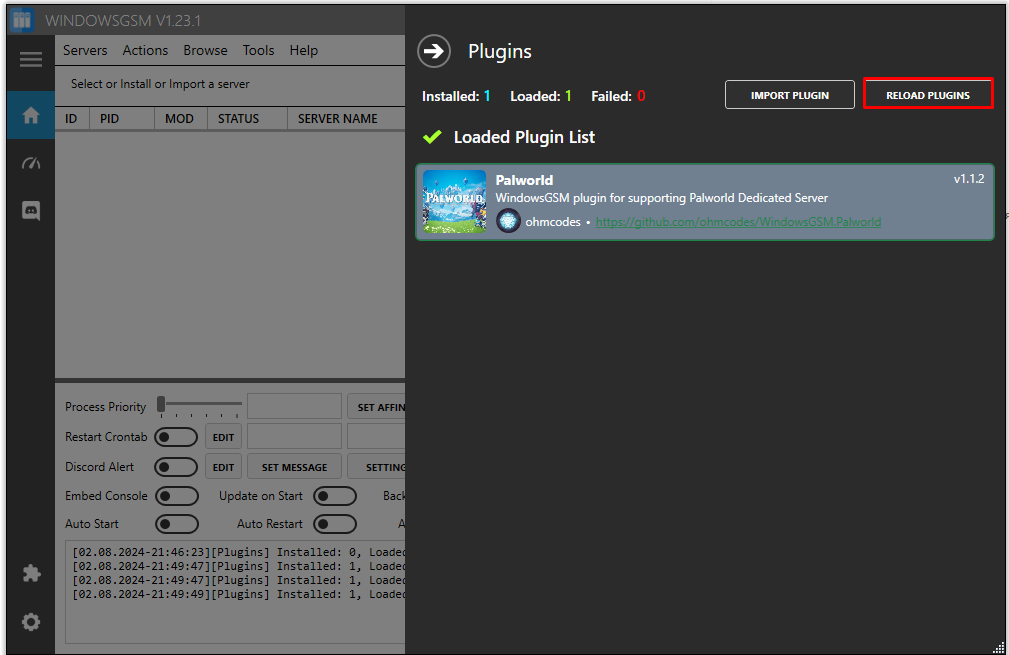Open the Help menu
Screen dimensions: 1009x655
tap(304, 50)
